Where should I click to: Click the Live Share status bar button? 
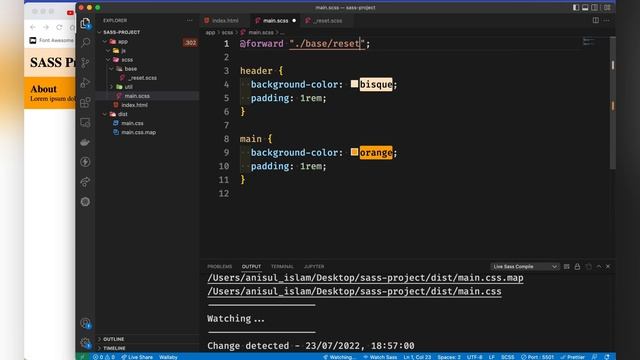pyautogui.click(x=137, y=357)
